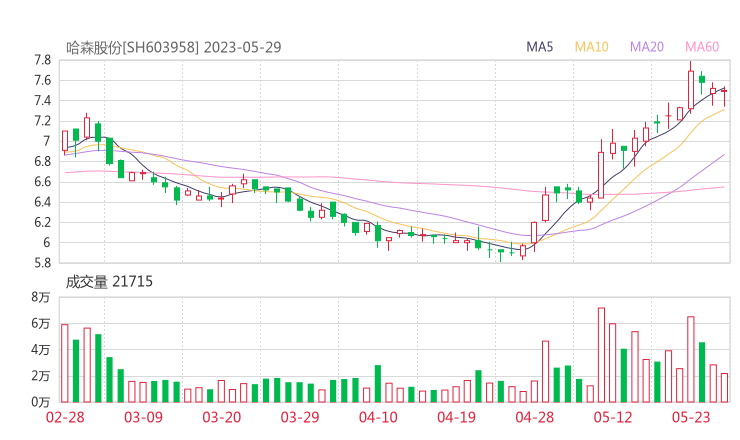
Task: Click the 8万 volume axis label
Action: [41, 297]
